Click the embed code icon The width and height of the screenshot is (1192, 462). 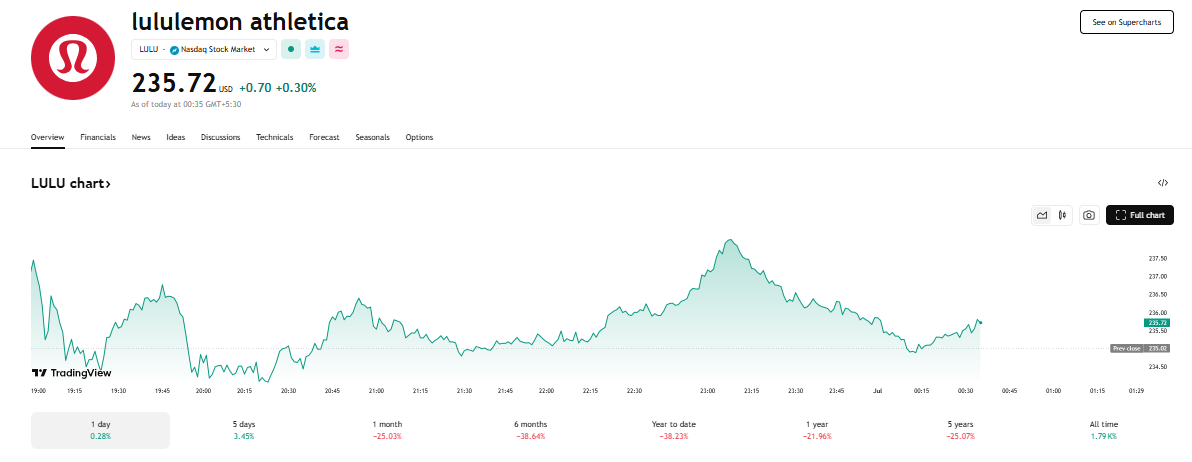(x=1162, y=182)
